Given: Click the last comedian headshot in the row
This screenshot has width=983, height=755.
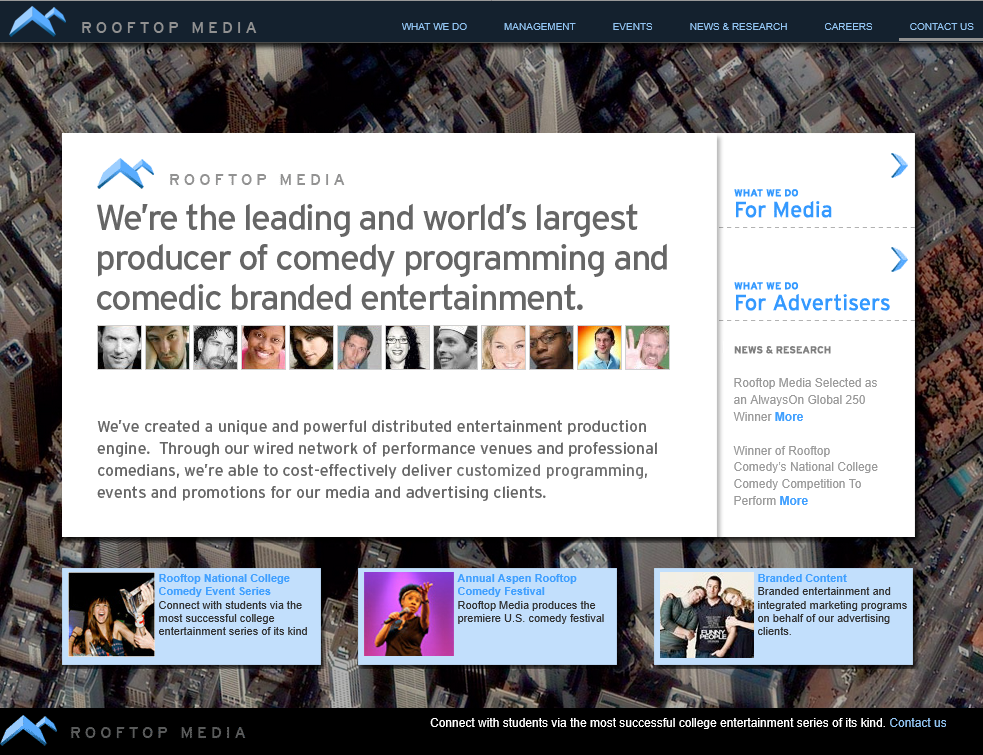Looking at the screenshot, I should click(647, 347).
